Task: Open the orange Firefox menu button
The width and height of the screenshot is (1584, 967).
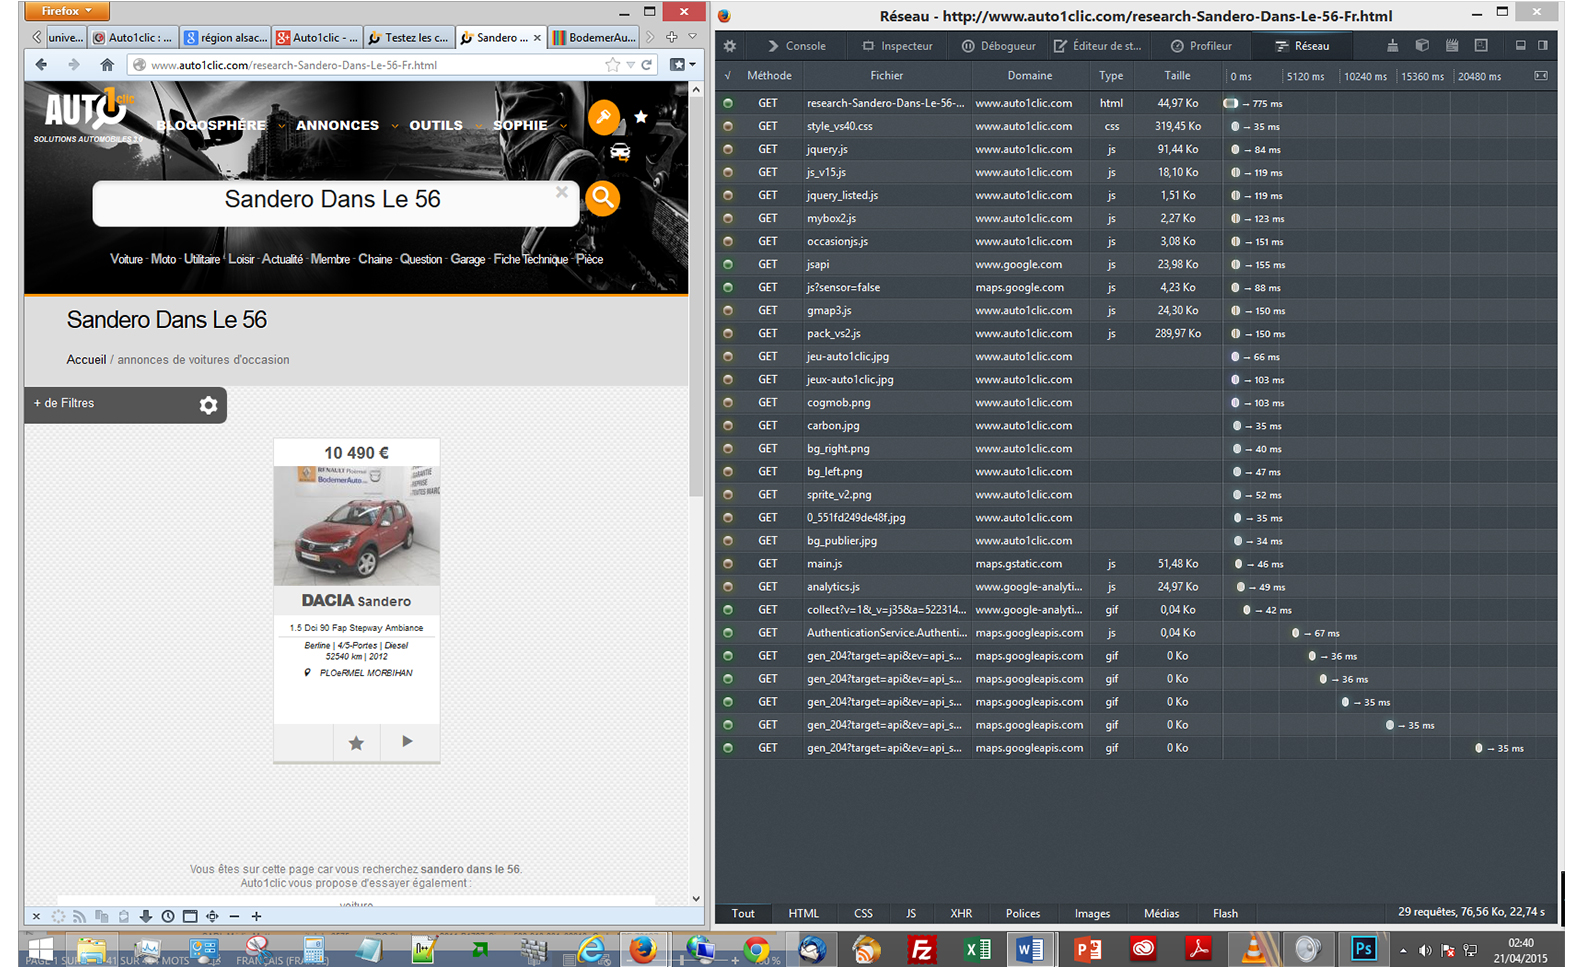Action: click(x=66, y=11)
